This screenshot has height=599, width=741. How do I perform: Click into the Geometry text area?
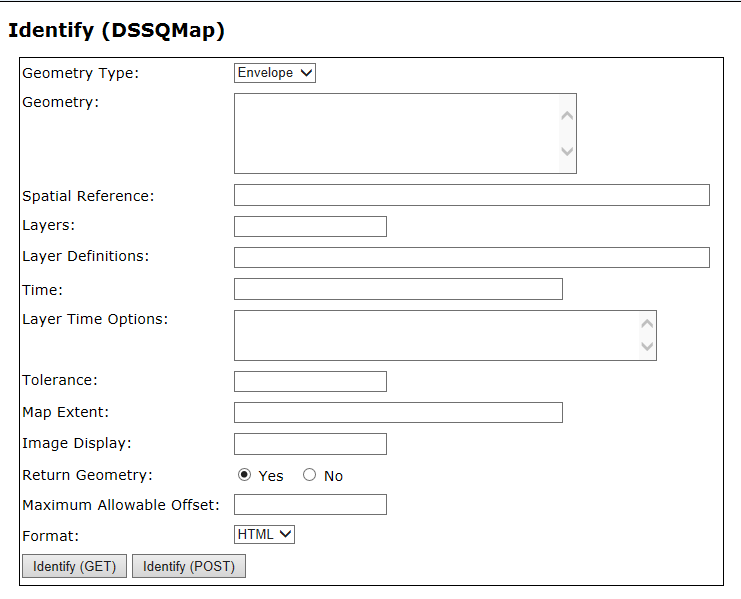tap(396, 133)
